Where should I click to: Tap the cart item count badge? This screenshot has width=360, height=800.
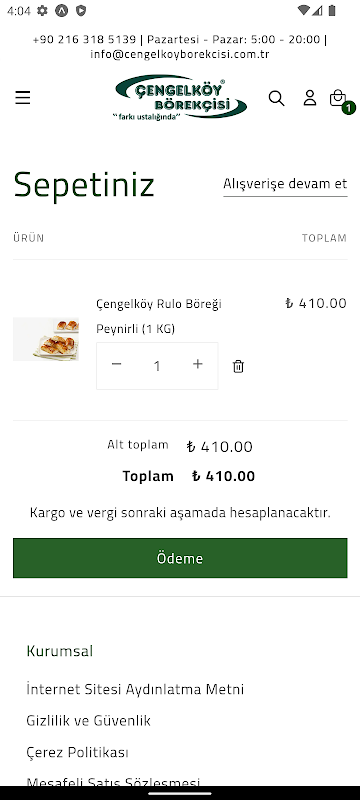tap(349, 108)
